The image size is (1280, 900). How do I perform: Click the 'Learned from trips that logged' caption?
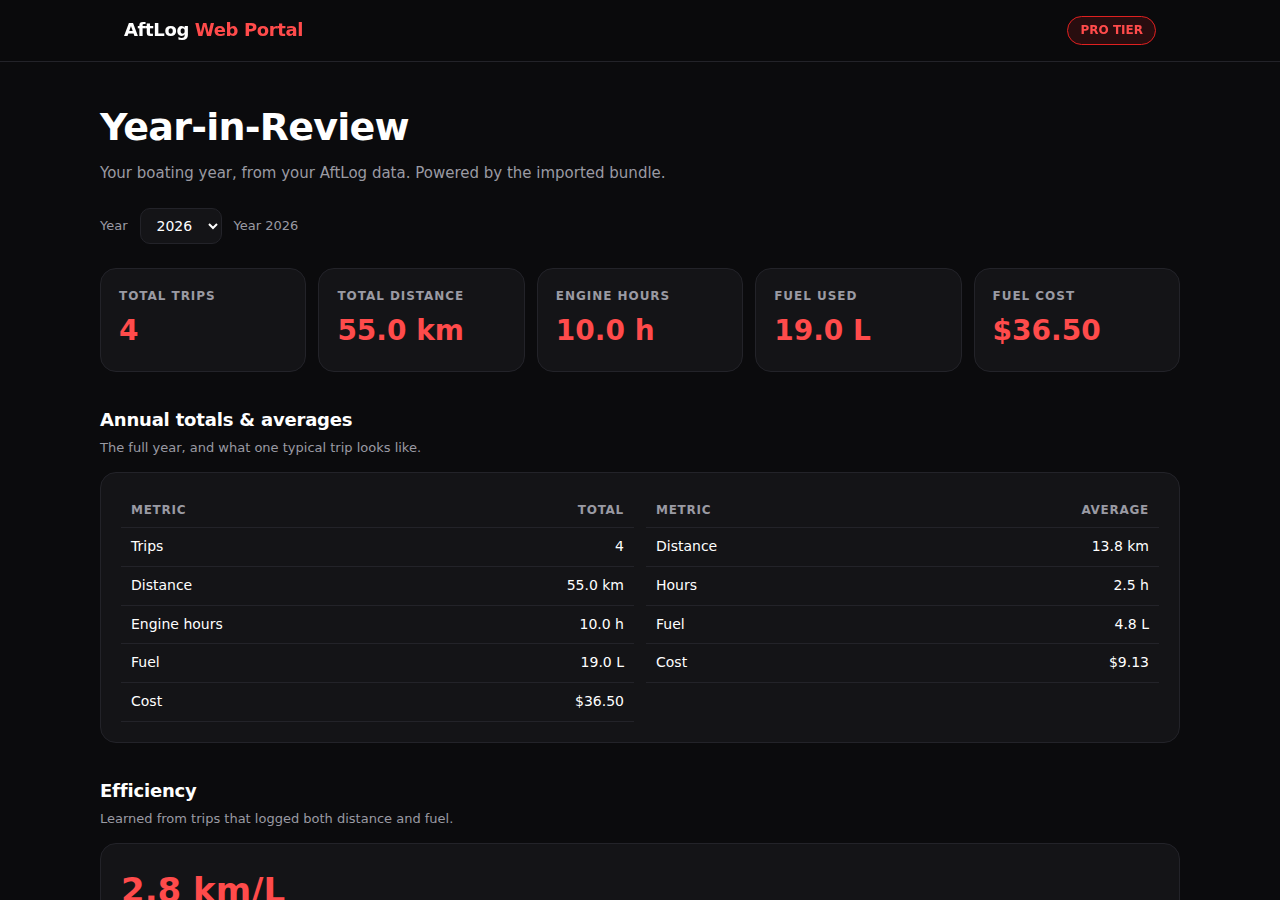coord(276,819)
